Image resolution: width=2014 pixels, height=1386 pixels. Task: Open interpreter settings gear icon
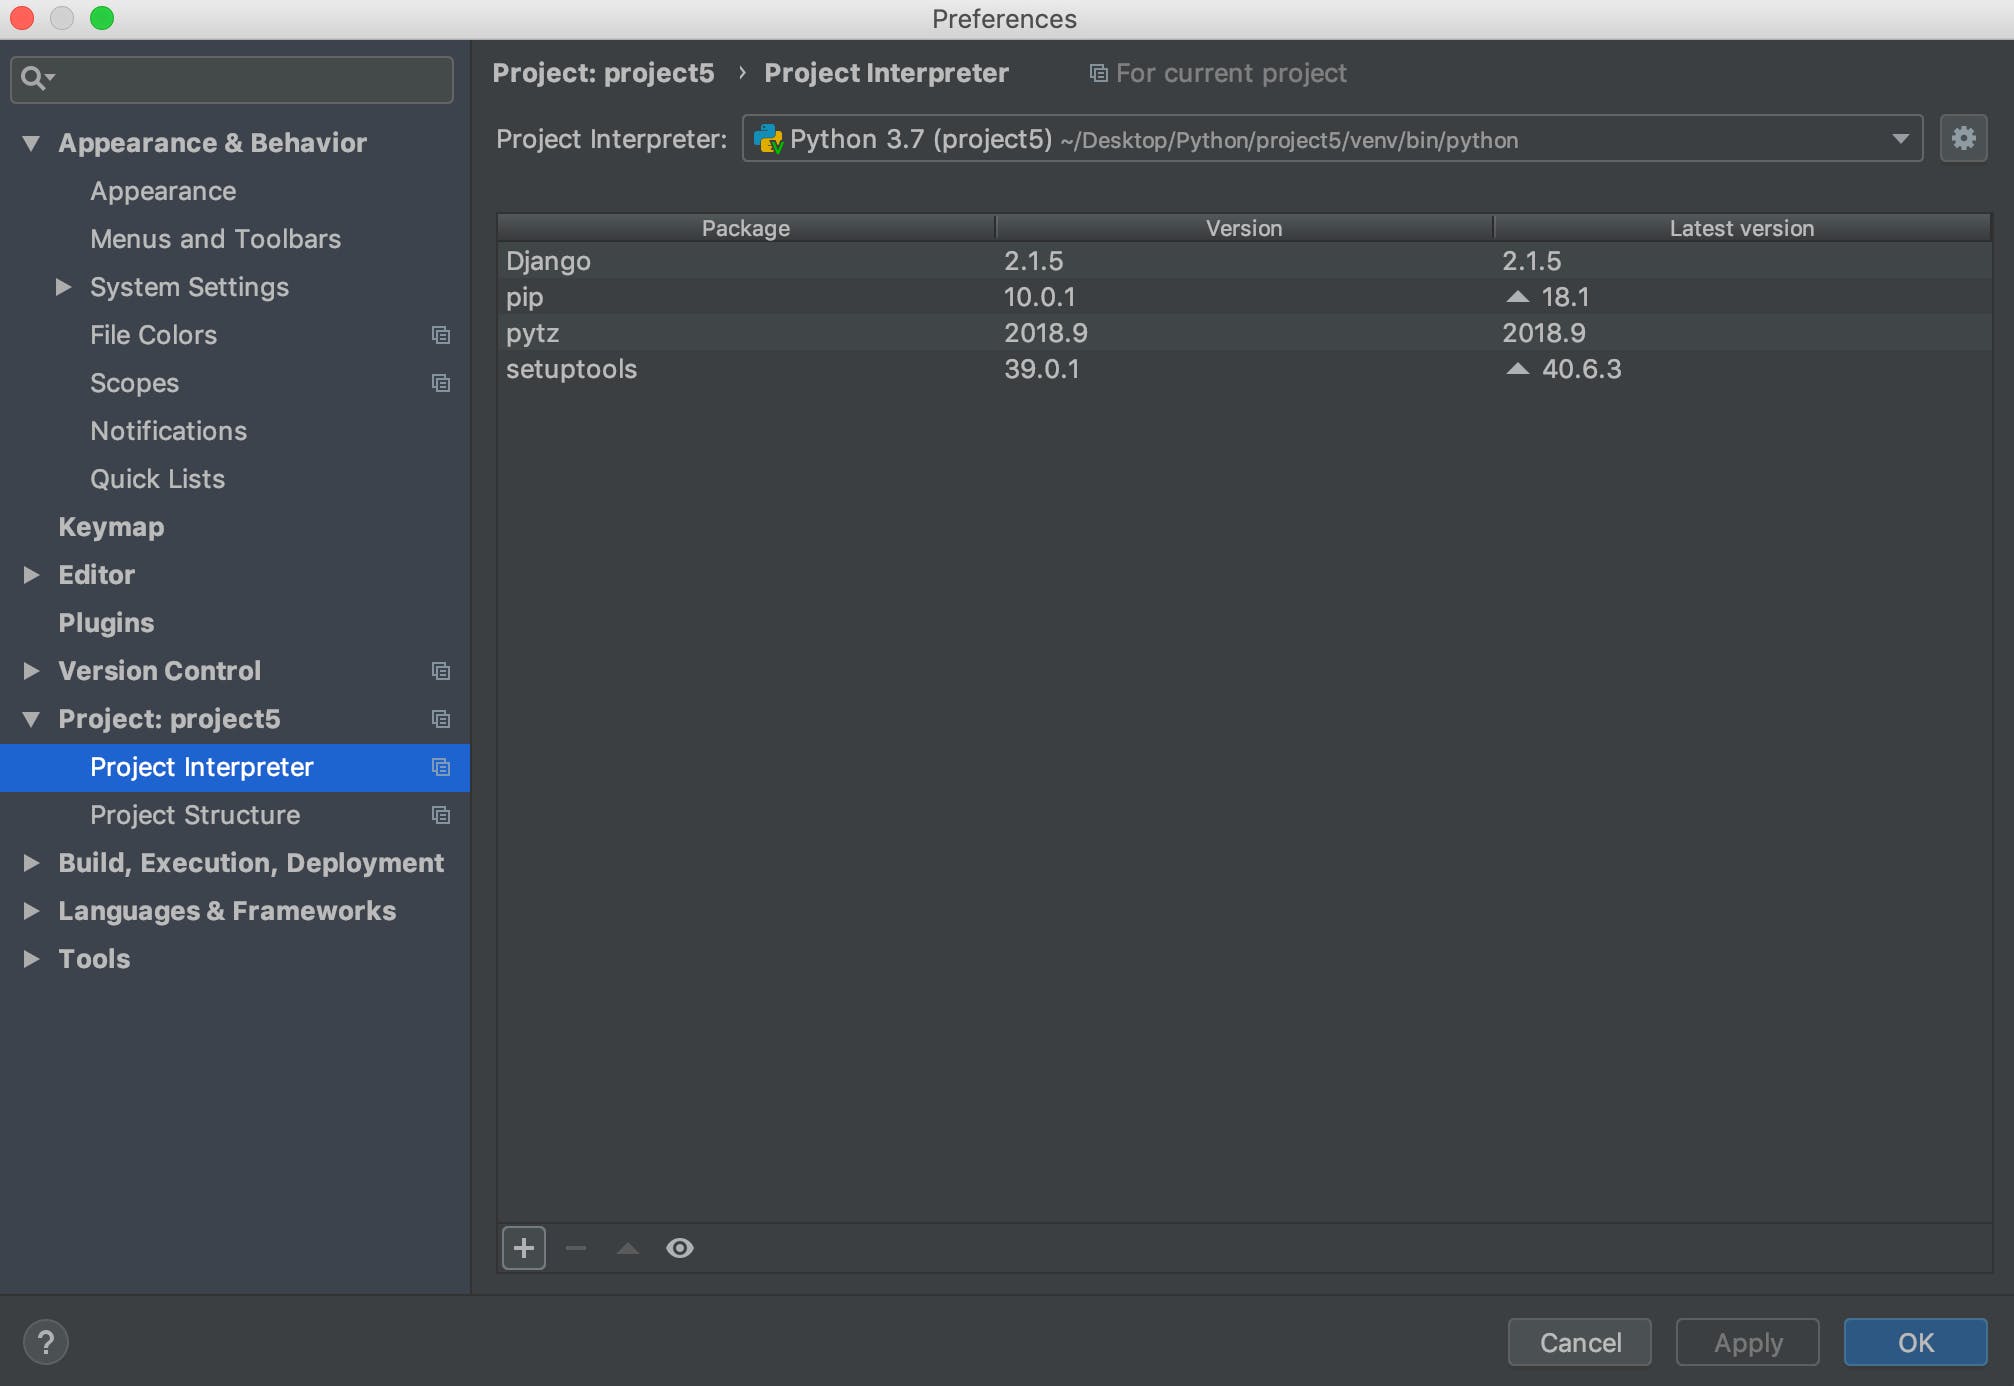(1963, 138)
